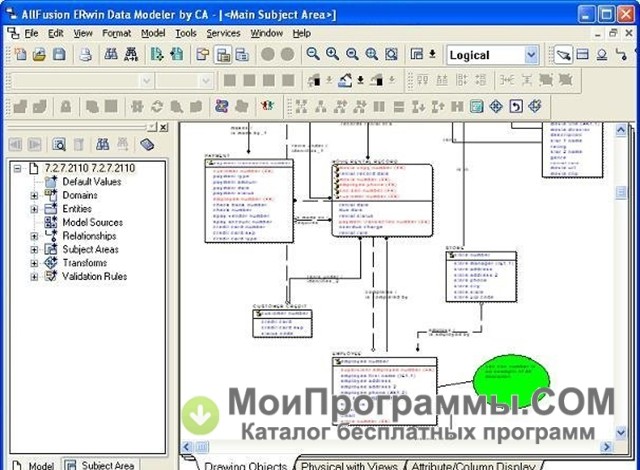
Task: Click the binoculars Find and Replace icon
Action: point(131,54)
